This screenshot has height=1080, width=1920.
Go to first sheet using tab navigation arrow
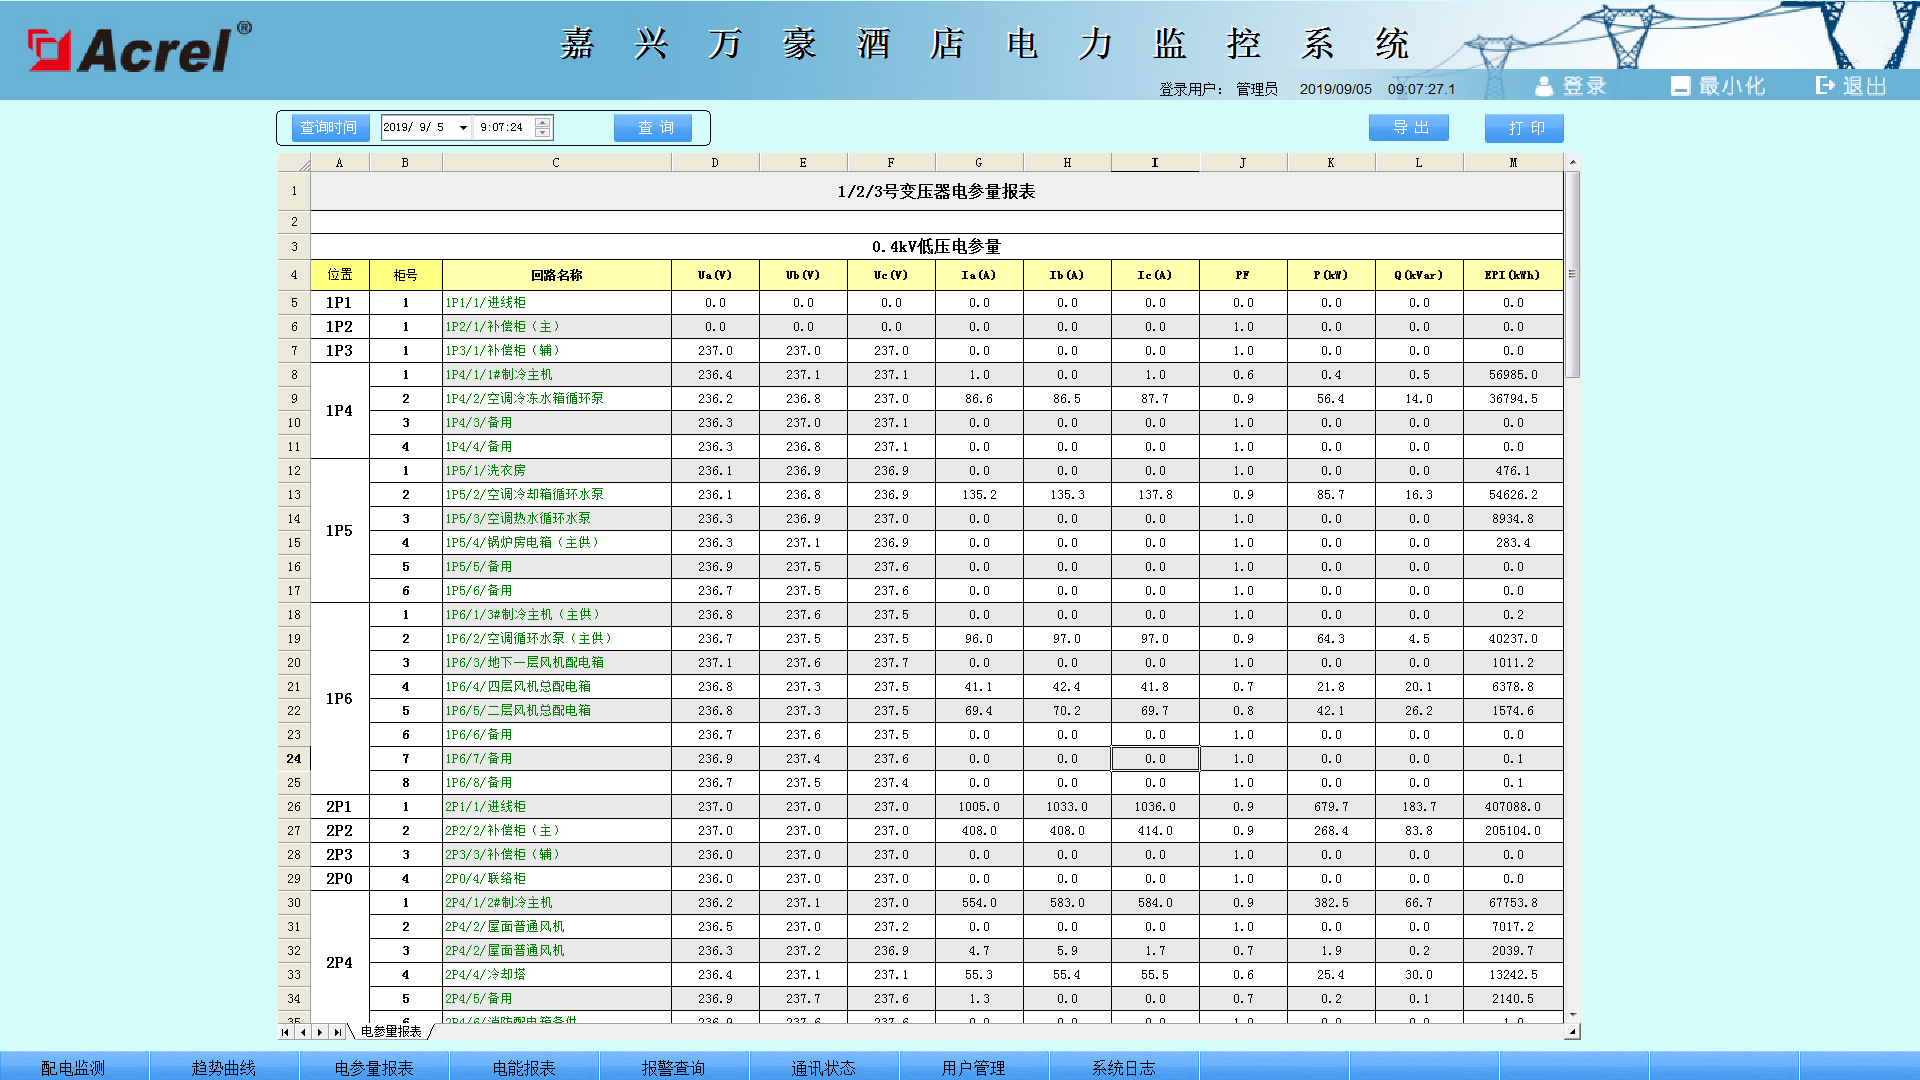click(x=286, y=1032)
